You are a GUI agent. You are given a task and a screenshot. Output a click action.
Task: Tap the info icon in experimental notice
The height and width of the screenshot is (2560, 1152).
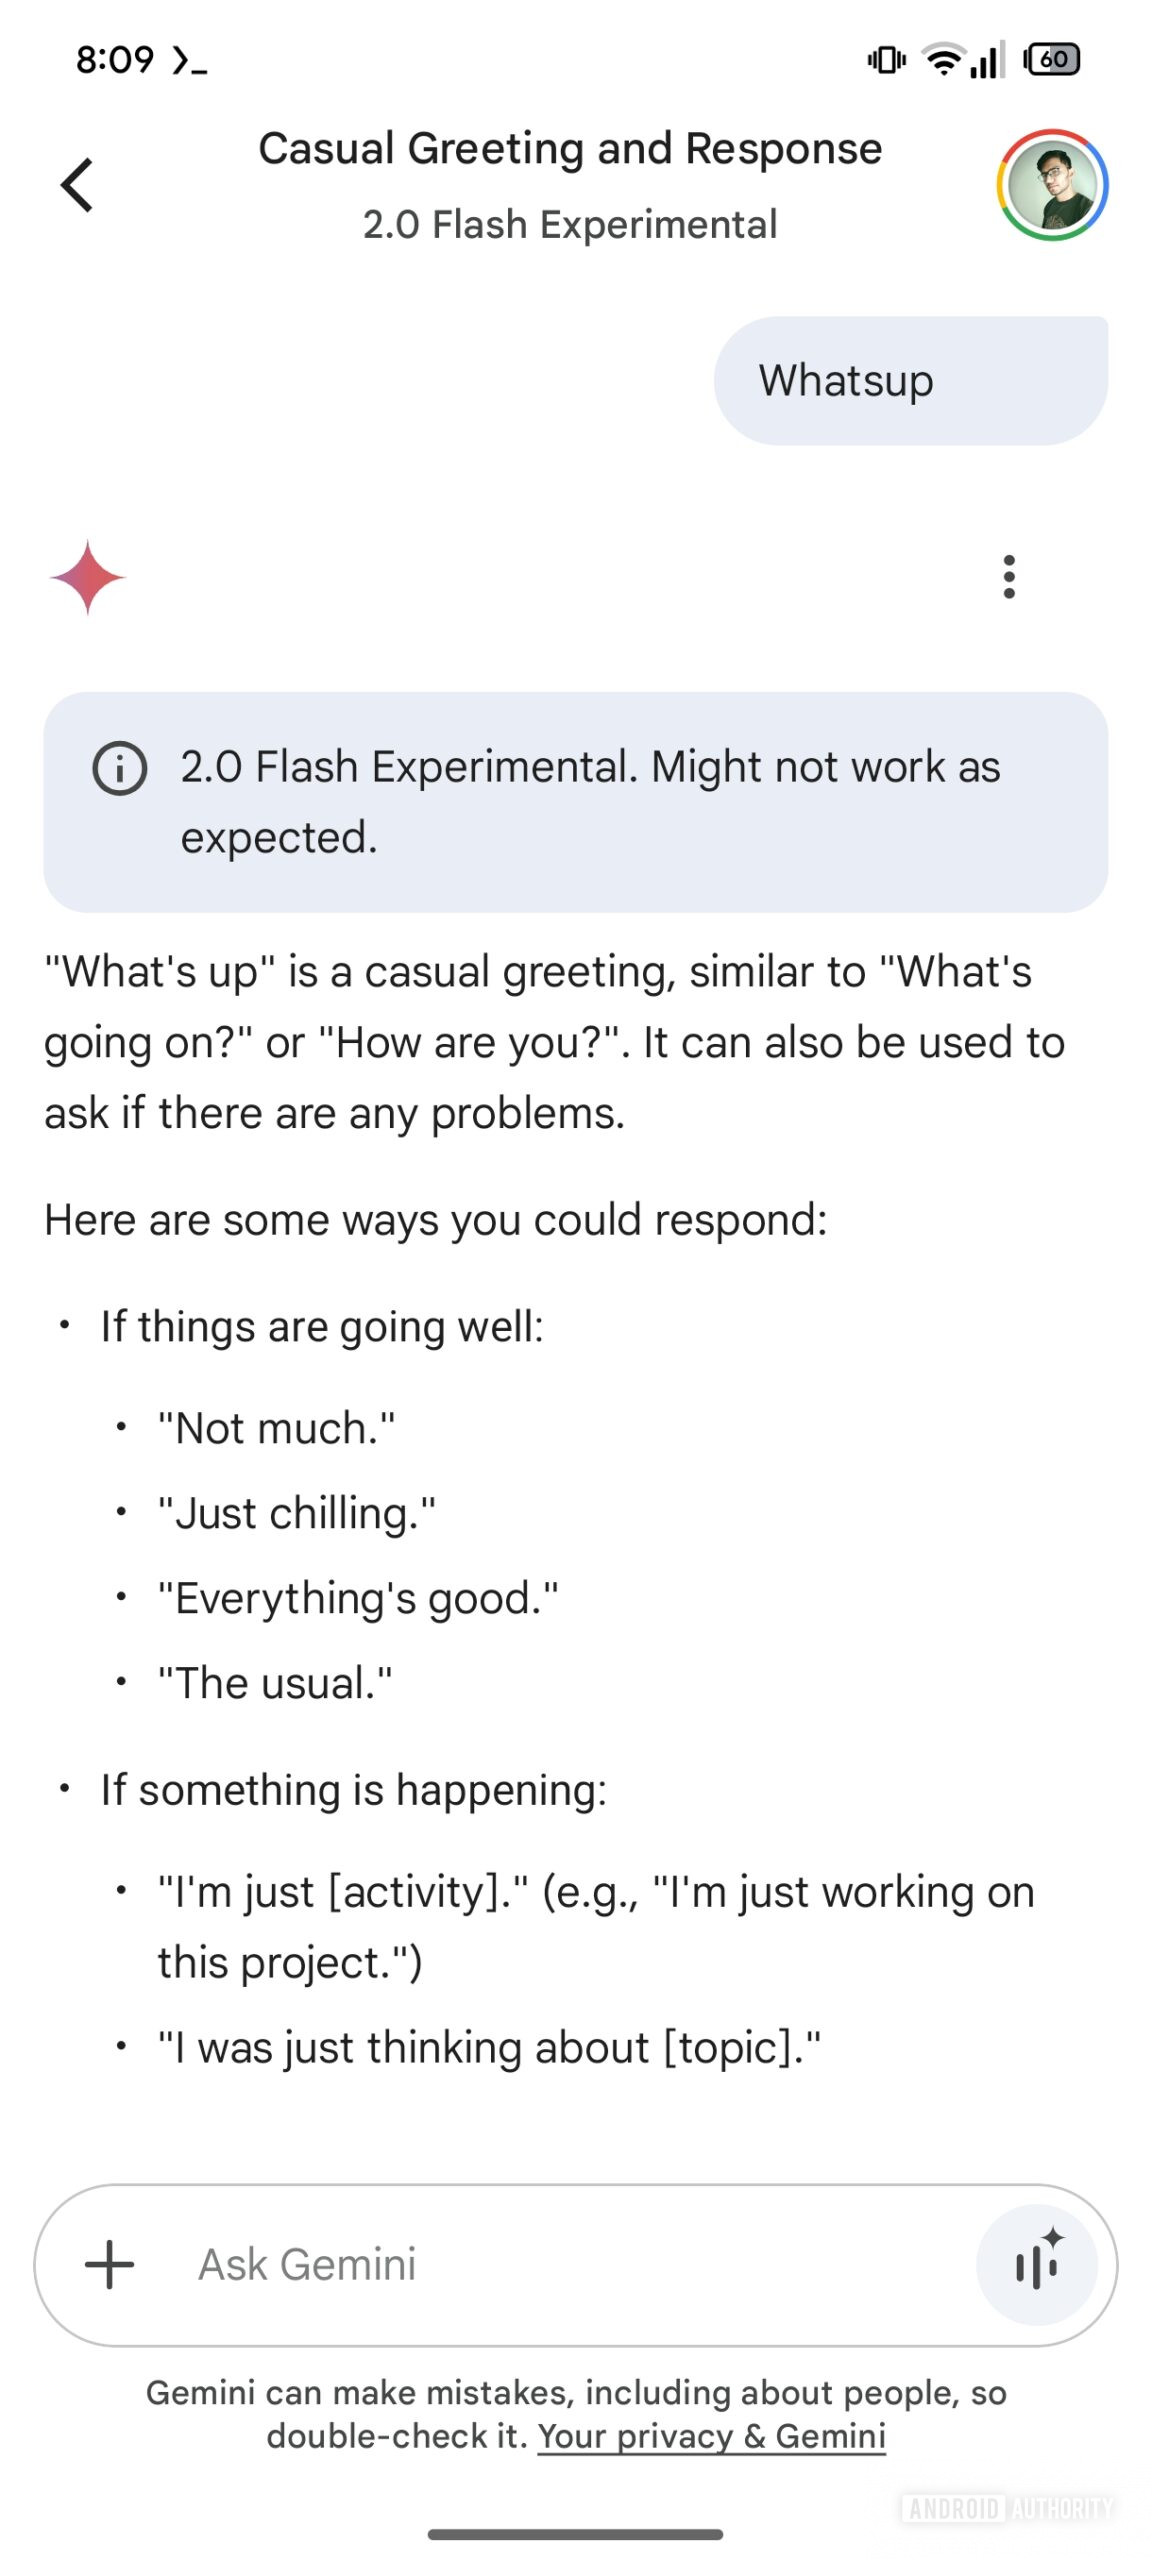pos(120,769)
